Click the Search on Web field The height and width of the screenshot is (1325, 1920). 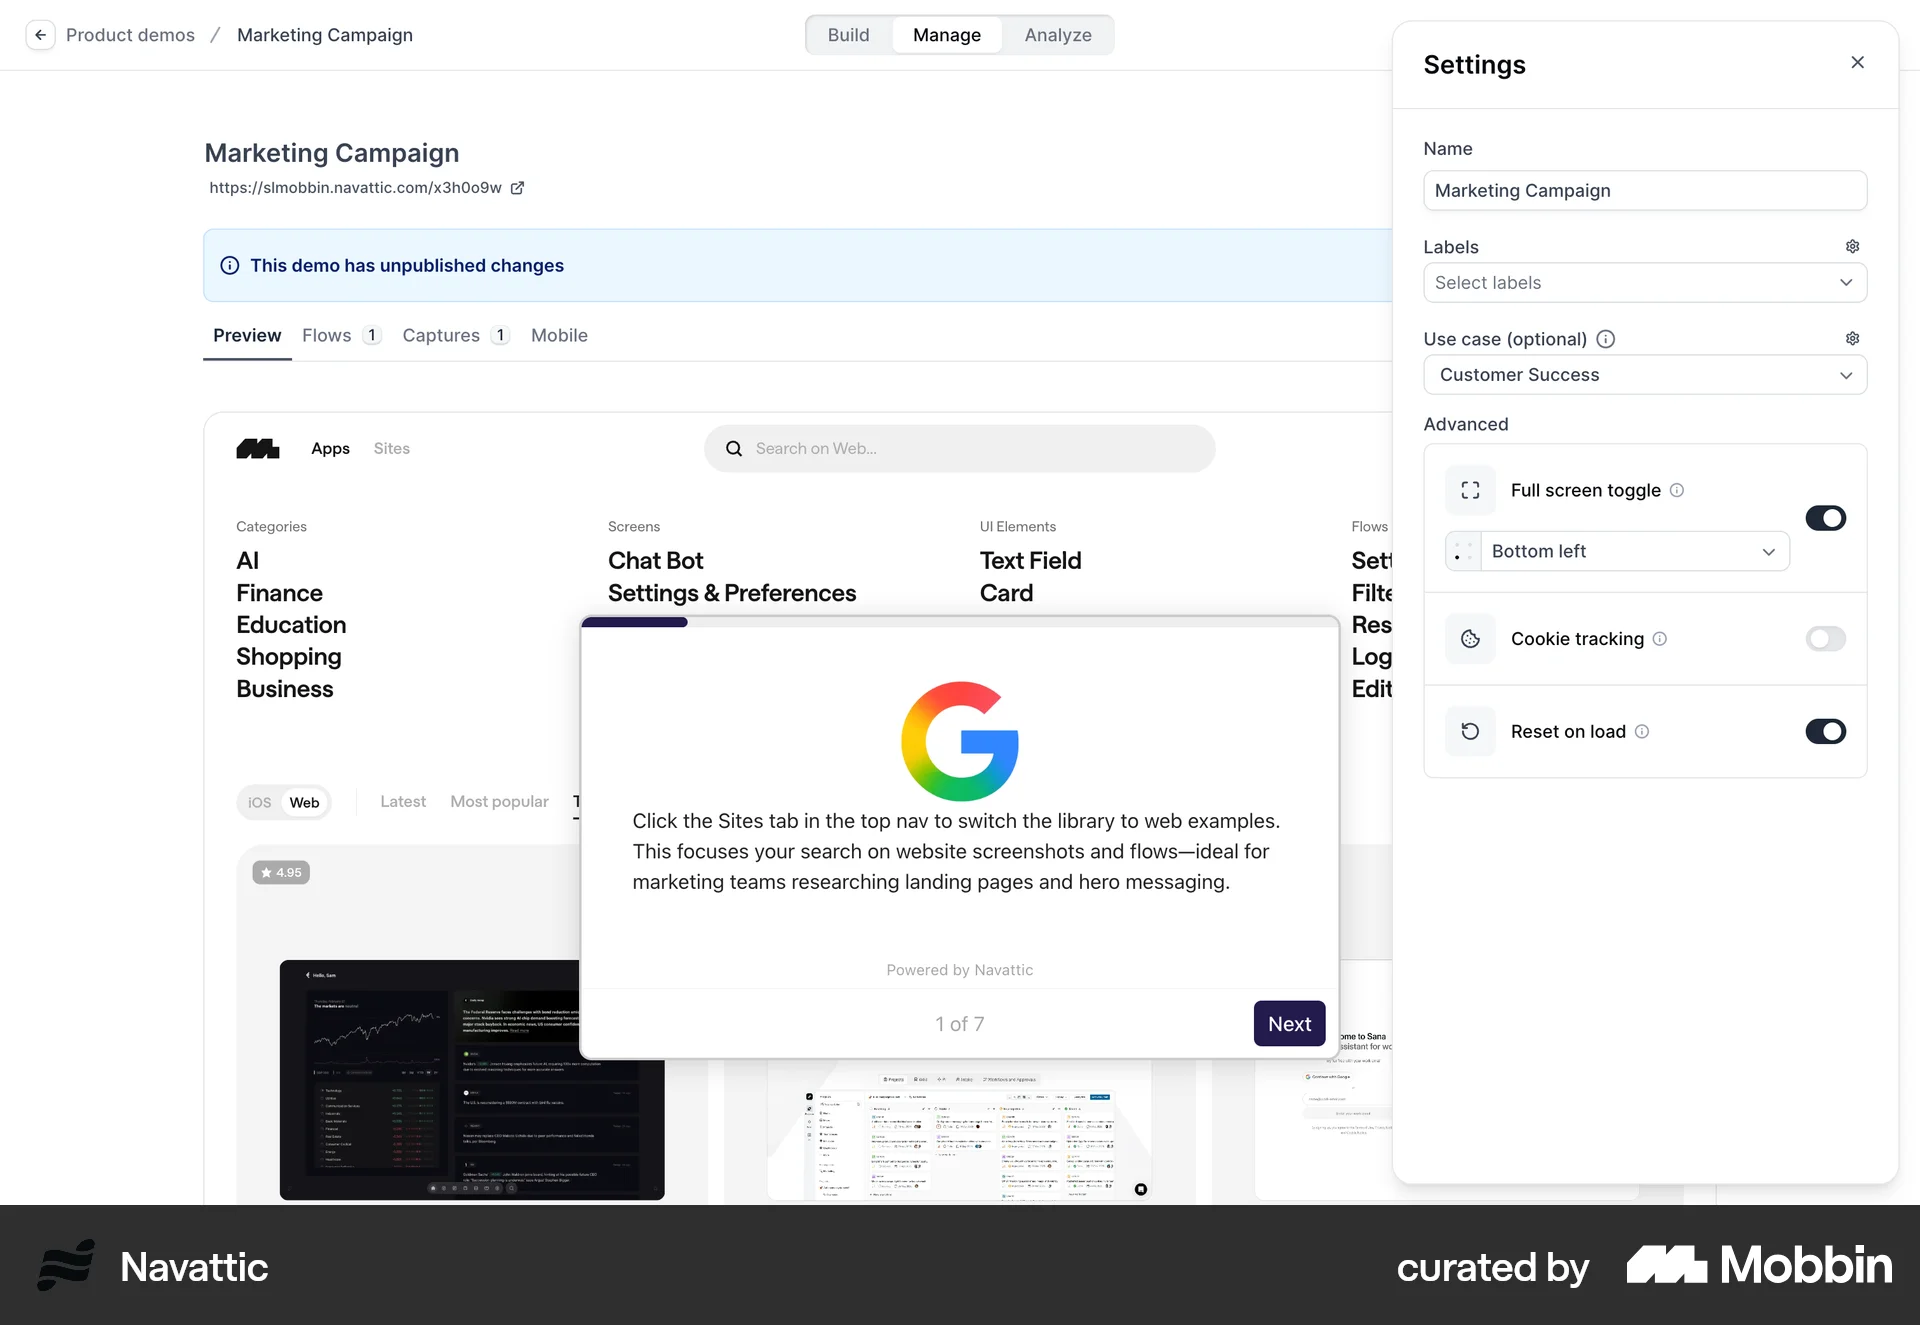click(960, 448)
